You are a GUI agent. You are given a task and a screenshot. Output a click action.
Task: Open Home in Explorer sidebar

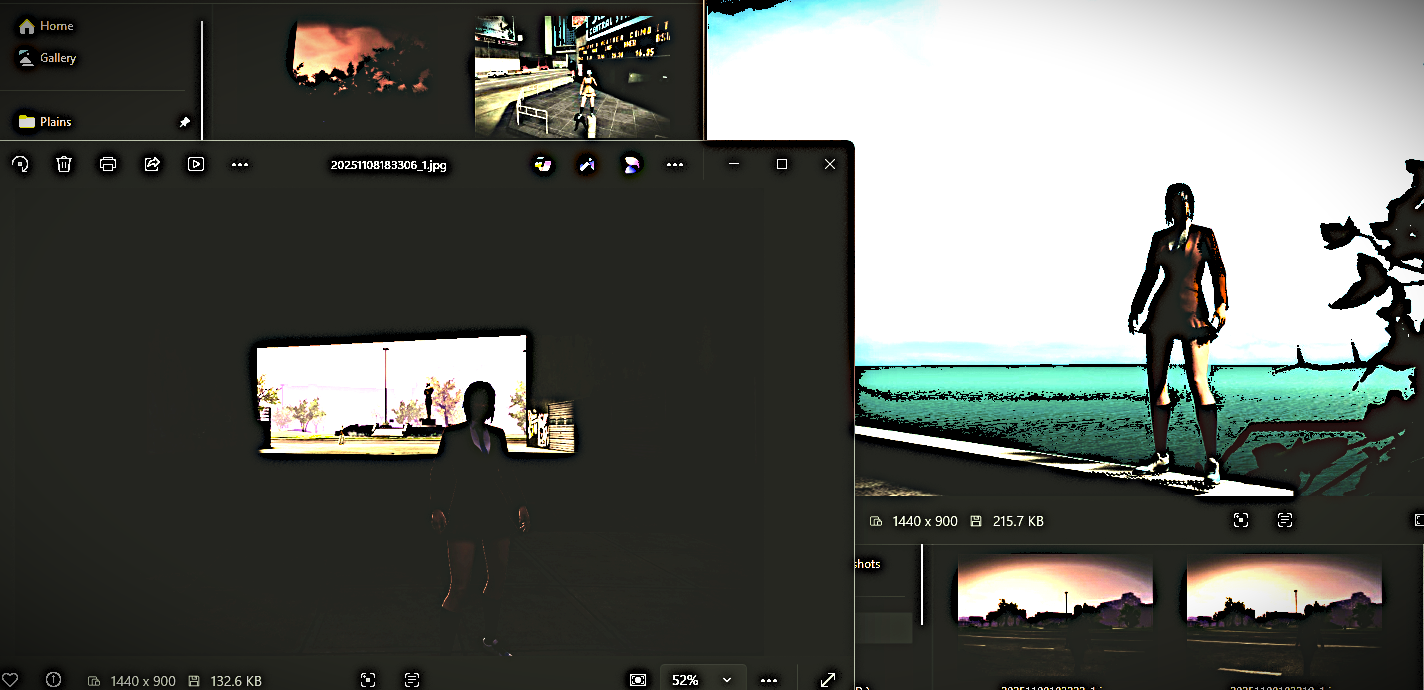[x=46, y=26]
